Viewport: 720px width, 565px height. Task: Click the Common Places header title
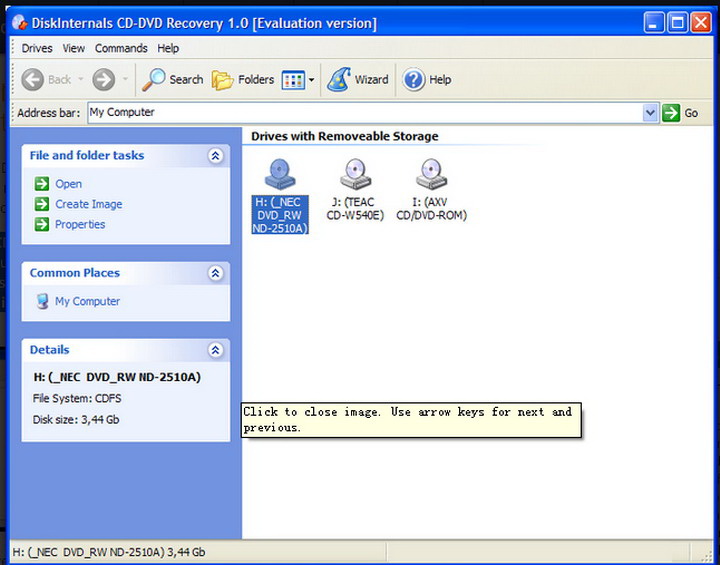(x=75, y=273)
